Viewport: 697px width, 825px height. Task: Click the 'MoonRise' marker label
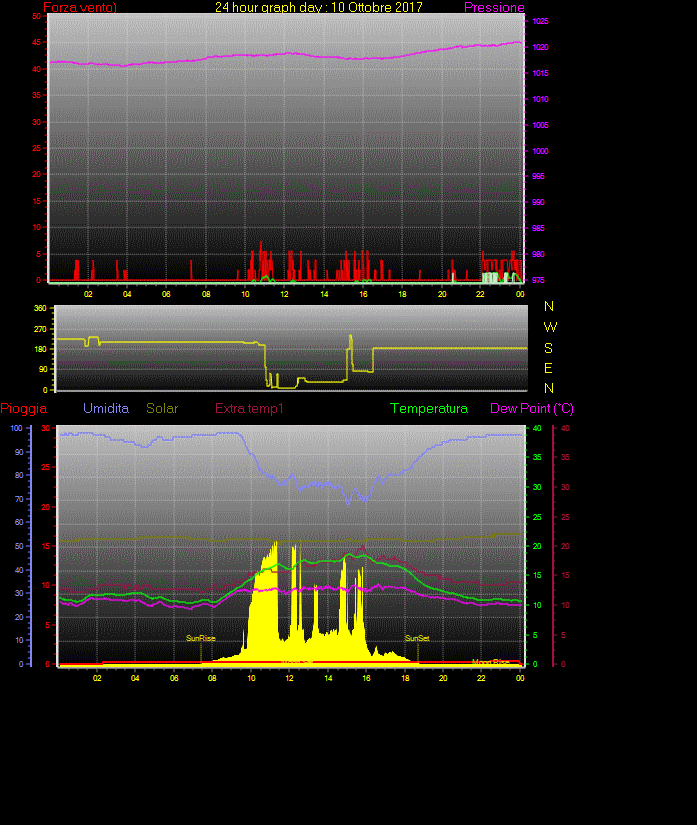pos(490,662)
